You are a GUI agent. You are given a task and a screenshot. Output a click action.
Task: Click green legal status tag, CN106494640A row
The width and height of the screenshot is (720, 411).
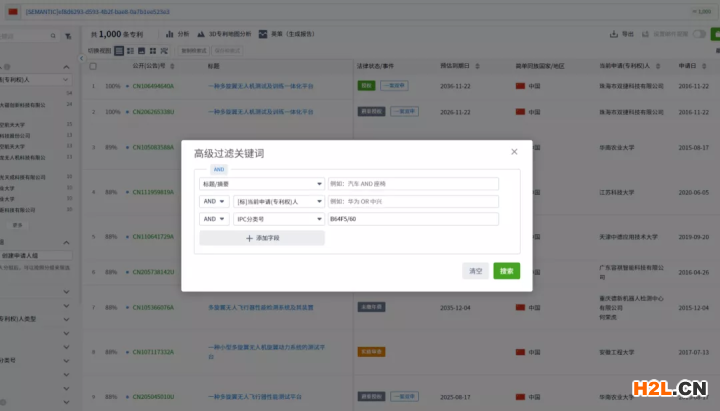click(x=366, y=85)
